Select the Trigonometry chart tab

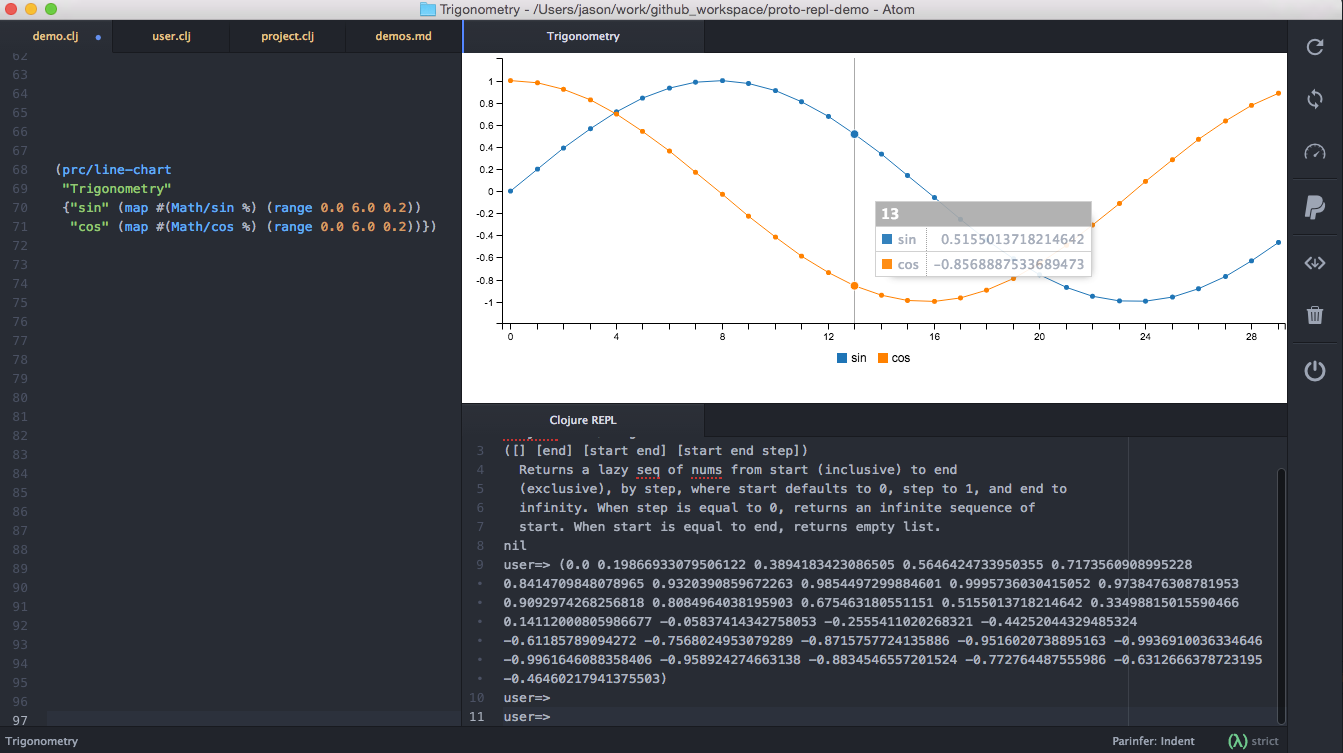pos(584,36)
